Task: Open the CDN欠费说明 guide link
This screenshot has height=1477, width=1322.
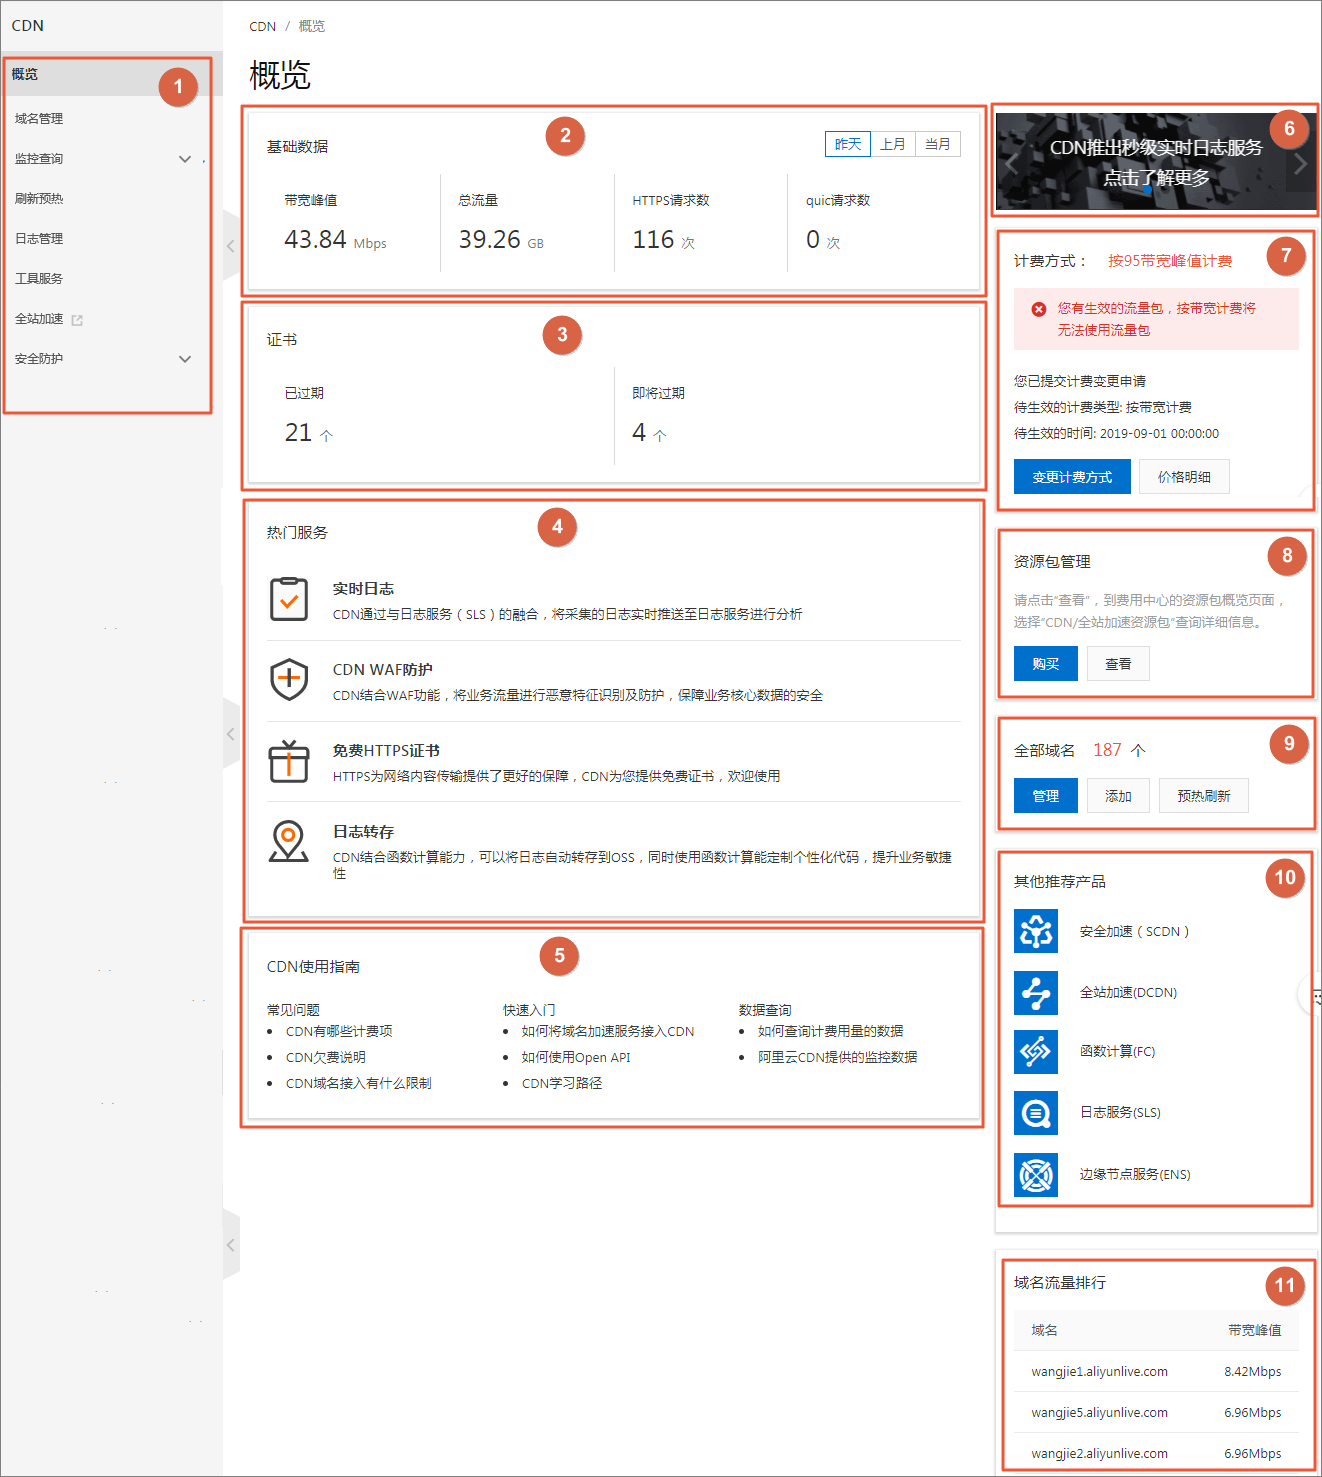Action: [x=326, y=1057]
